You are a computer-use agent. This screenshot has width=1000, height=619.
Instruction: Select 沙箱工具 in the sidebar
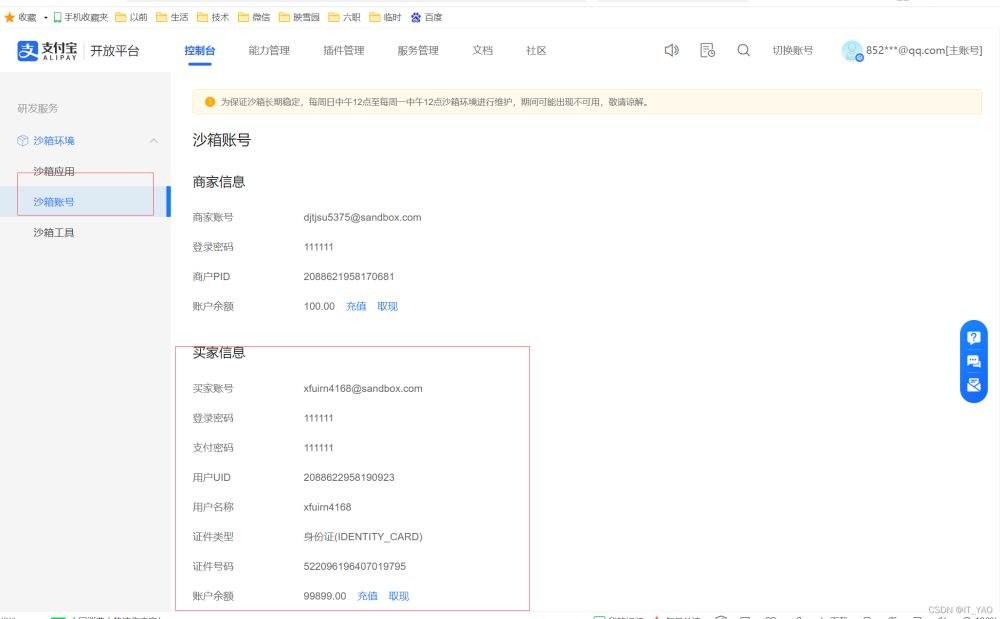point(54,233)
